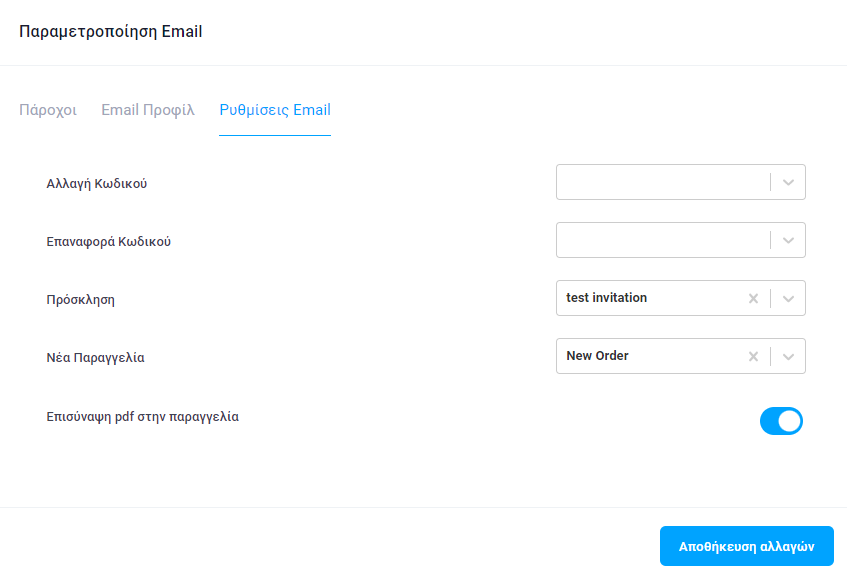This screenshot has height=585, width=847.
Task: Switch to the Πάροχοι tab
Action: point(48,110)
